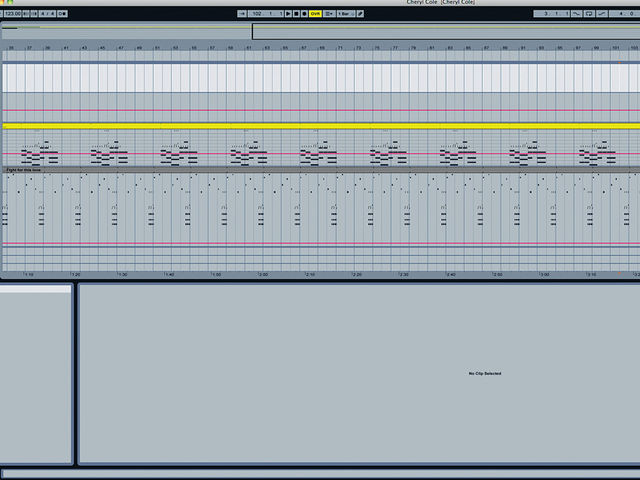
Task: Open the 1 Bar quantization menu
Action: click(346, 13)
